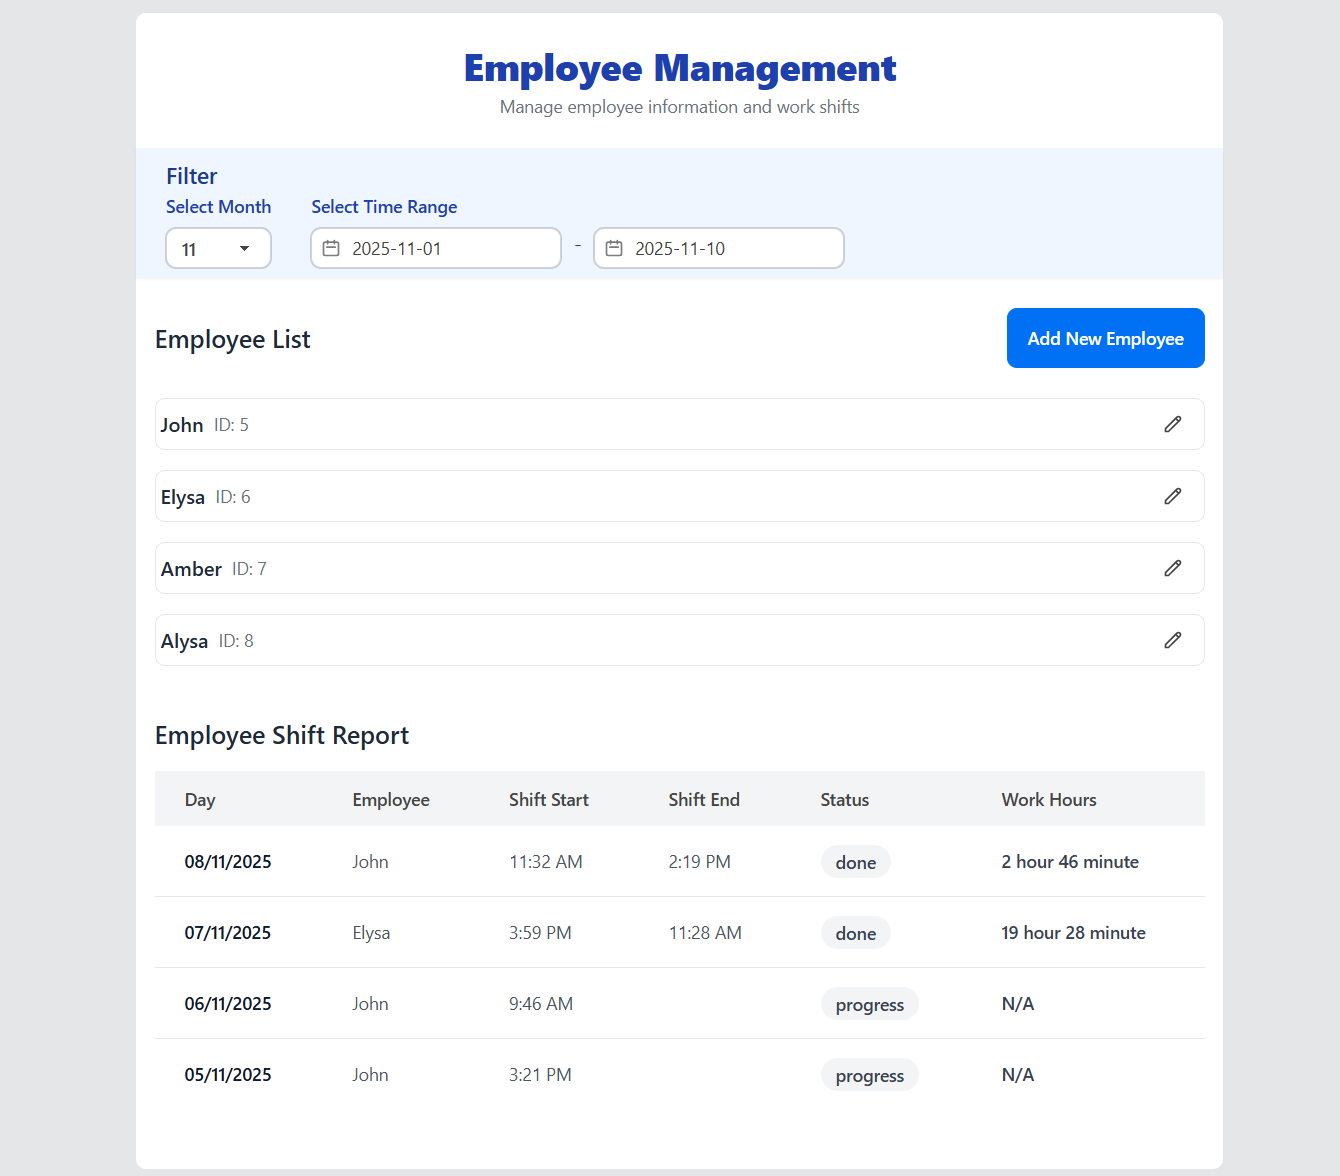Viewport: 1340px width, 1176px height.
Task: Click progress badge for 05/11/2025 shift
Action: pos(869,1075)
